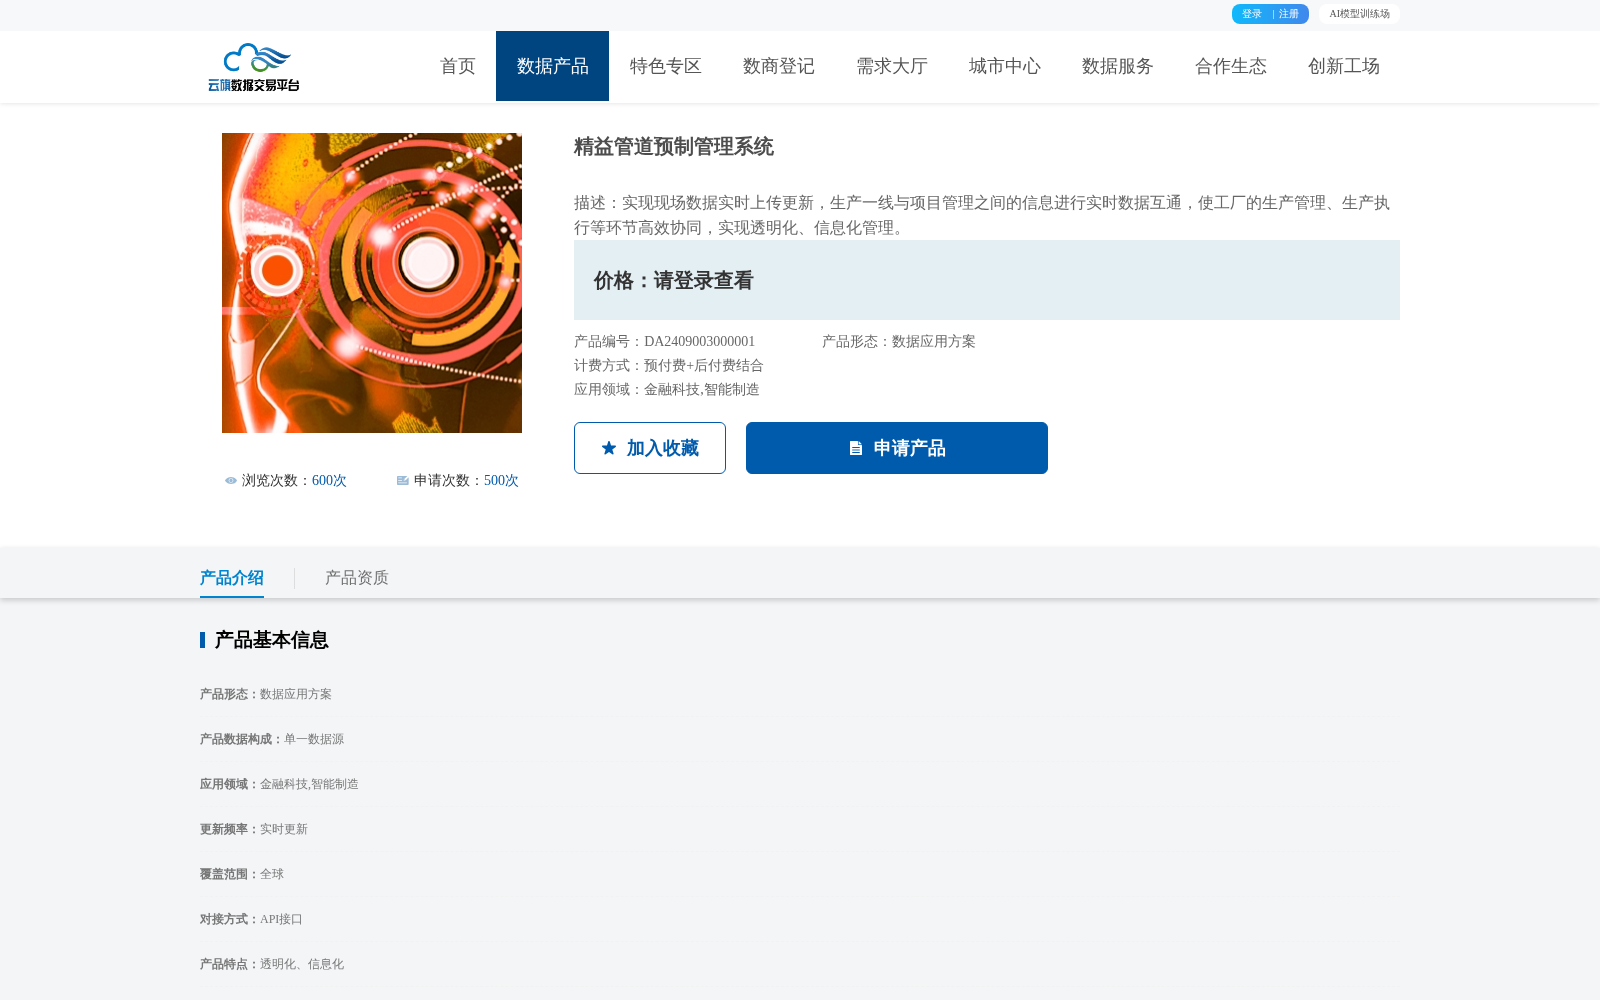1600x1000 pixels.
Task: Click the 600次 view count
Action: click(329, 481)
